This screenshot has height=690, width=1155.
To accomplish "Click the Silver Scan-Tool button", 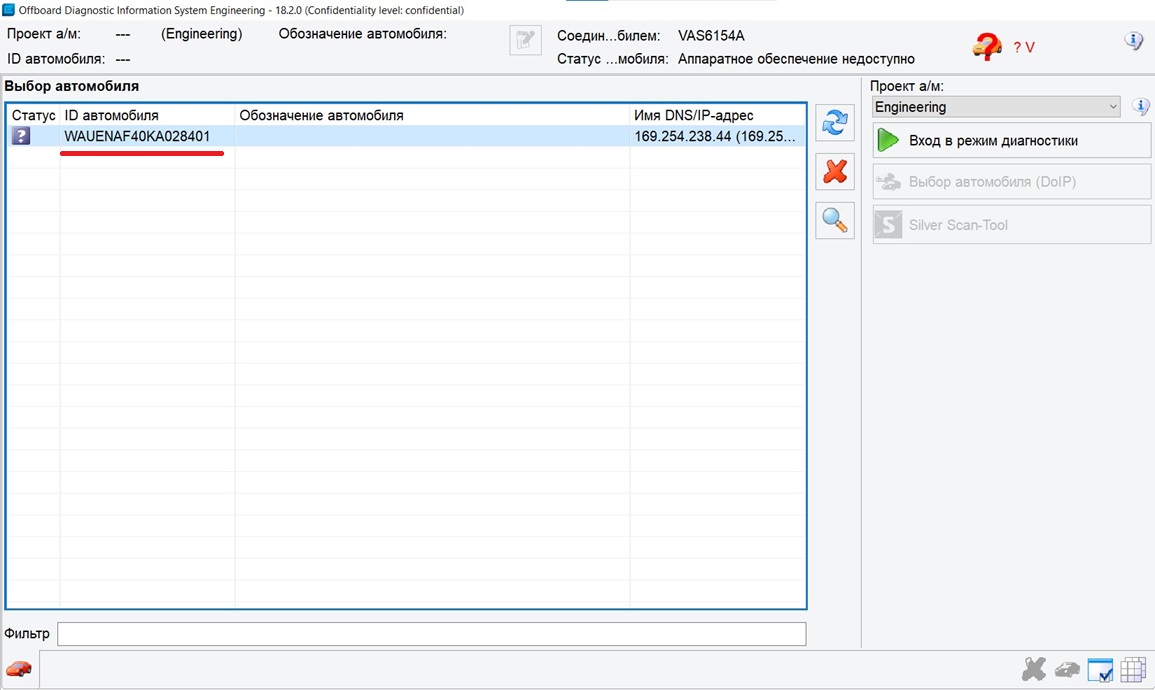I will point(1011,225).
